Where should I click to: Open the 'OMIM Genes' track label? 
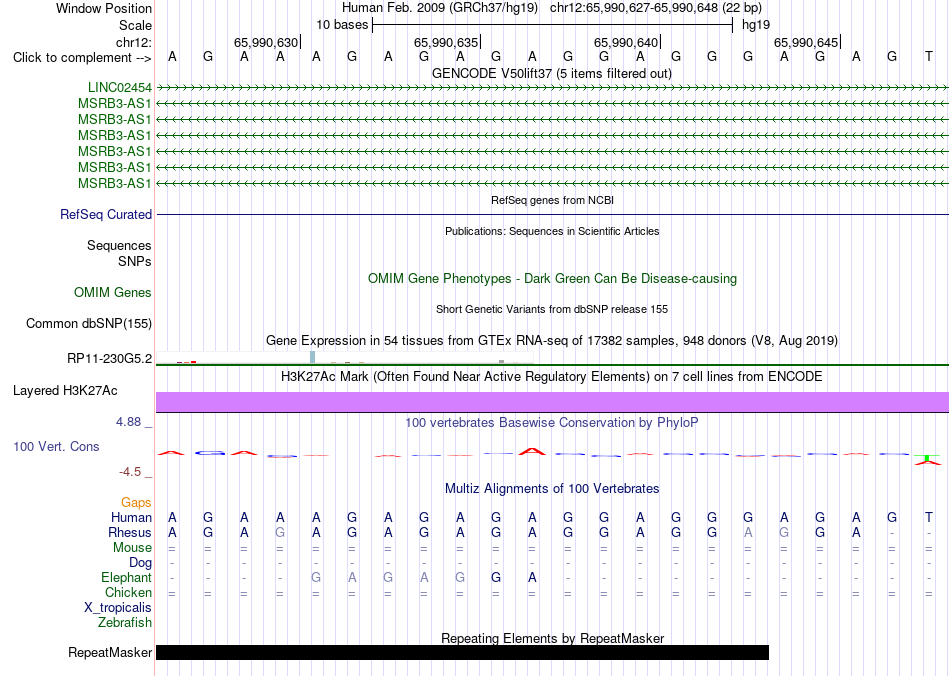(x=113, y=293)
